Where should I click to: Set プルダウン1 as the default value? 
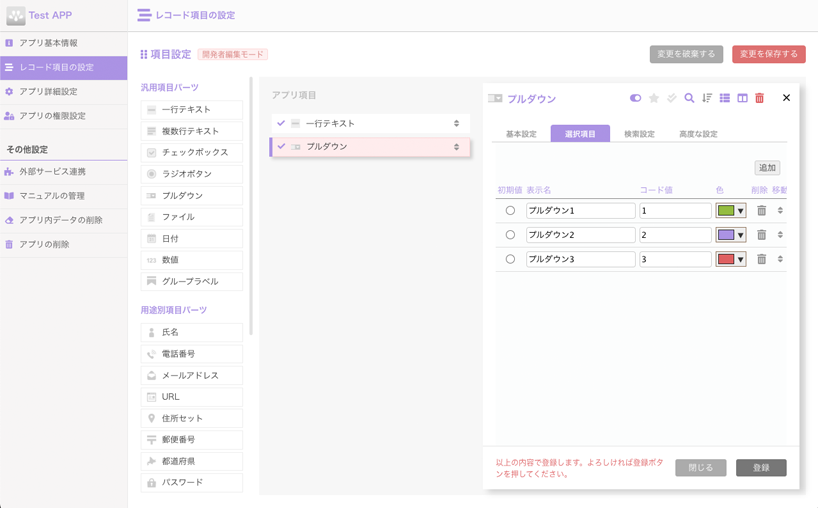tap(510, 210)
